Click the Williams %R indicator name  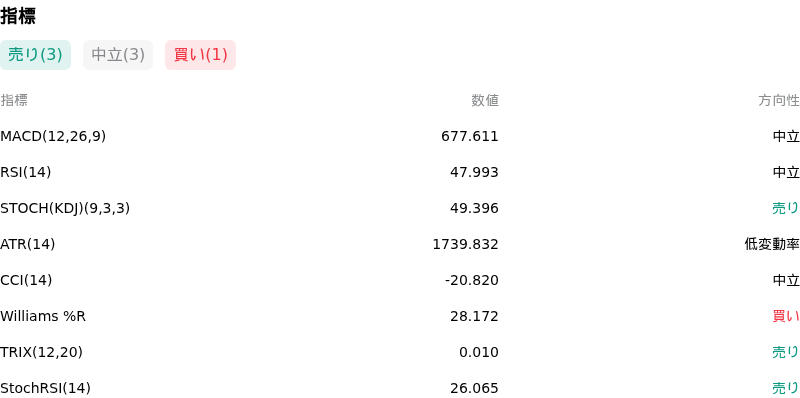click(x=43, y=316)
